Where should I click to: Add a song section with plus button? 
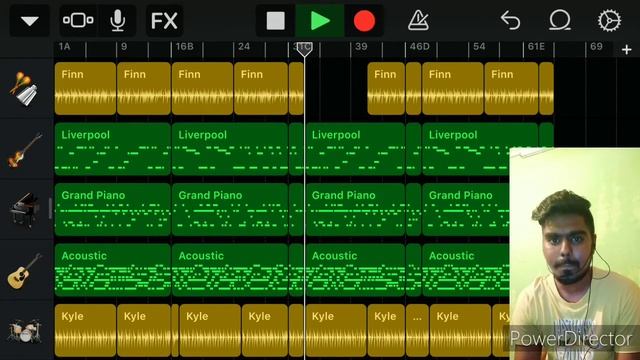tap(627, 50)
